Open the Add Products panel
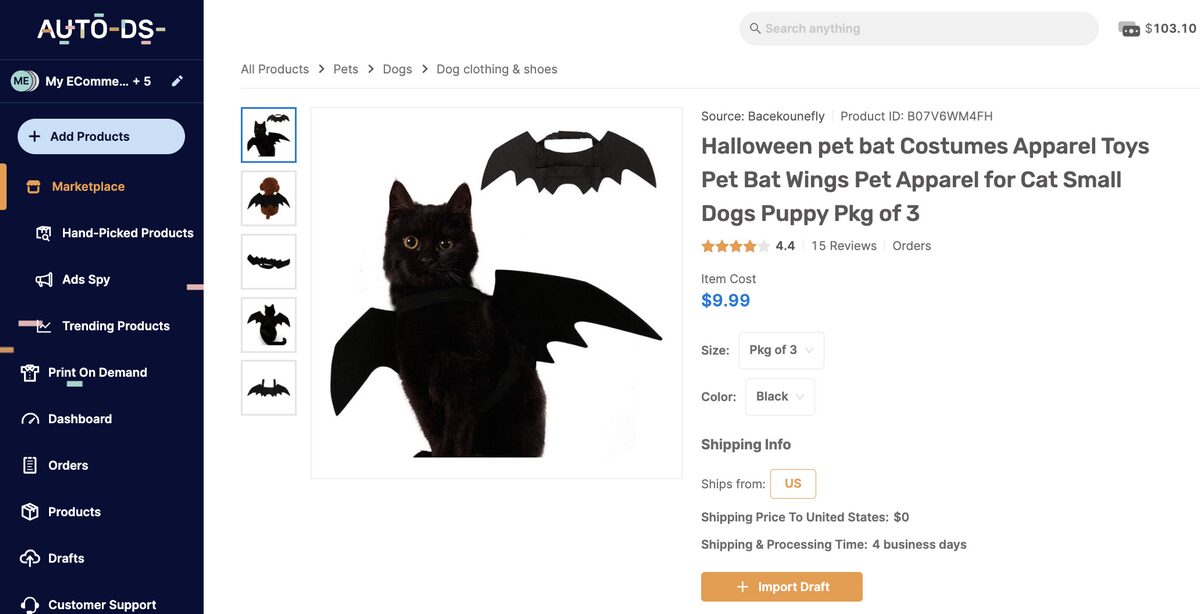The height and width of the screenshot is (614, 1200). point(100,135)
